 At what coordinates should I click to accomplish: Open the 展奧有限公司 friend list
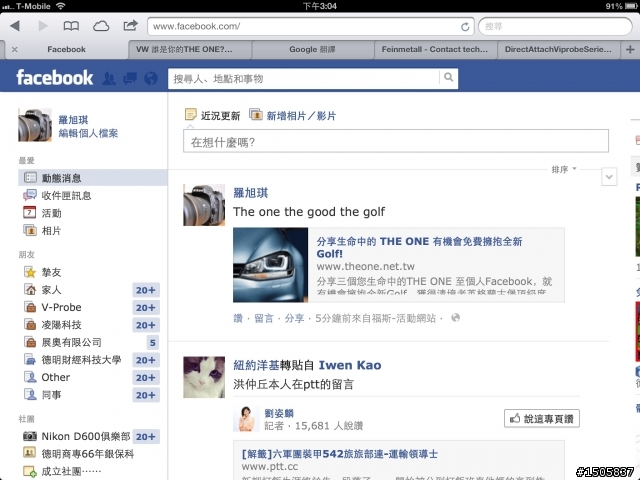coord(71,342)
